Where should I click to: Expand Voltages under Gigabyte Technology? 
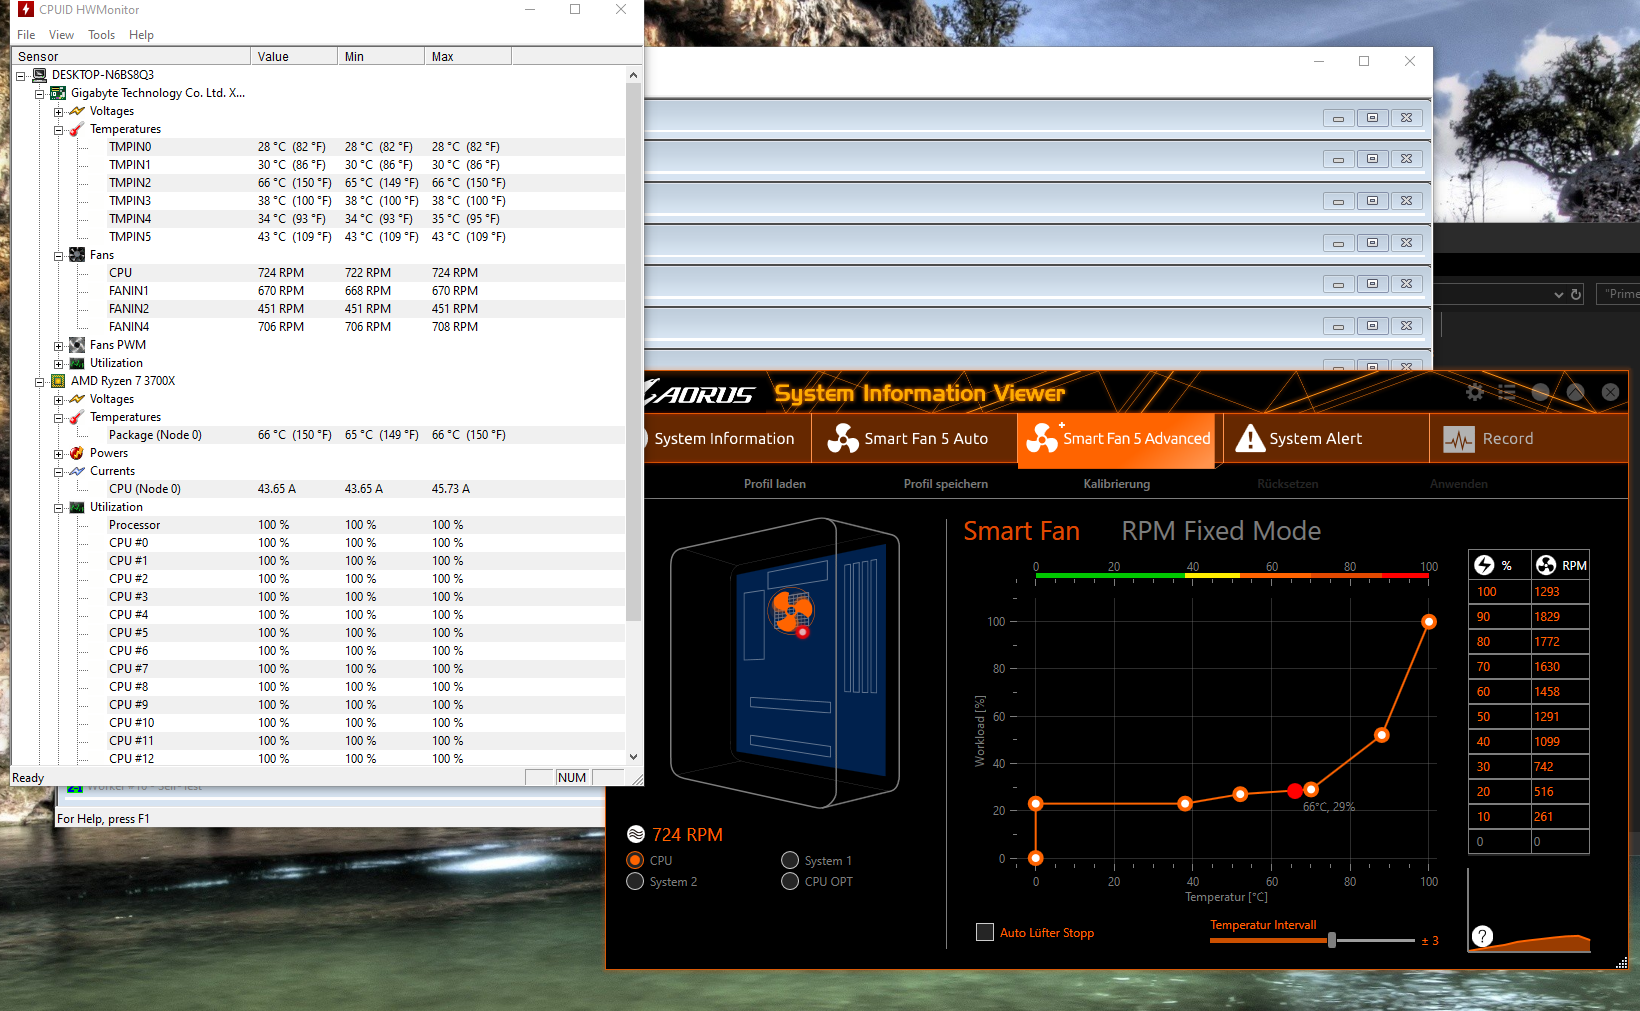coord(58,112)
